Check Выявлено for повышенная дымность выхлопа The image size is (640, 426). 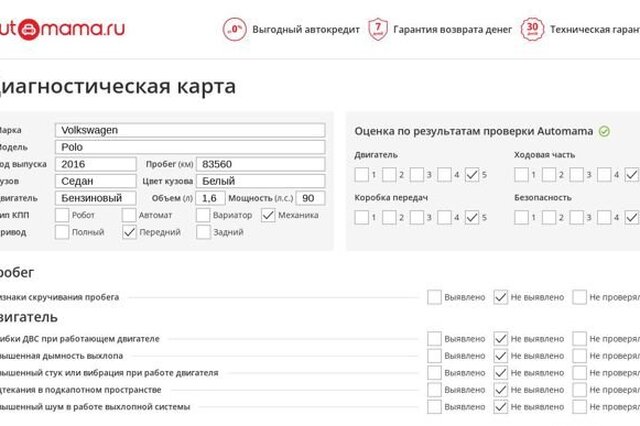(434, 356)
